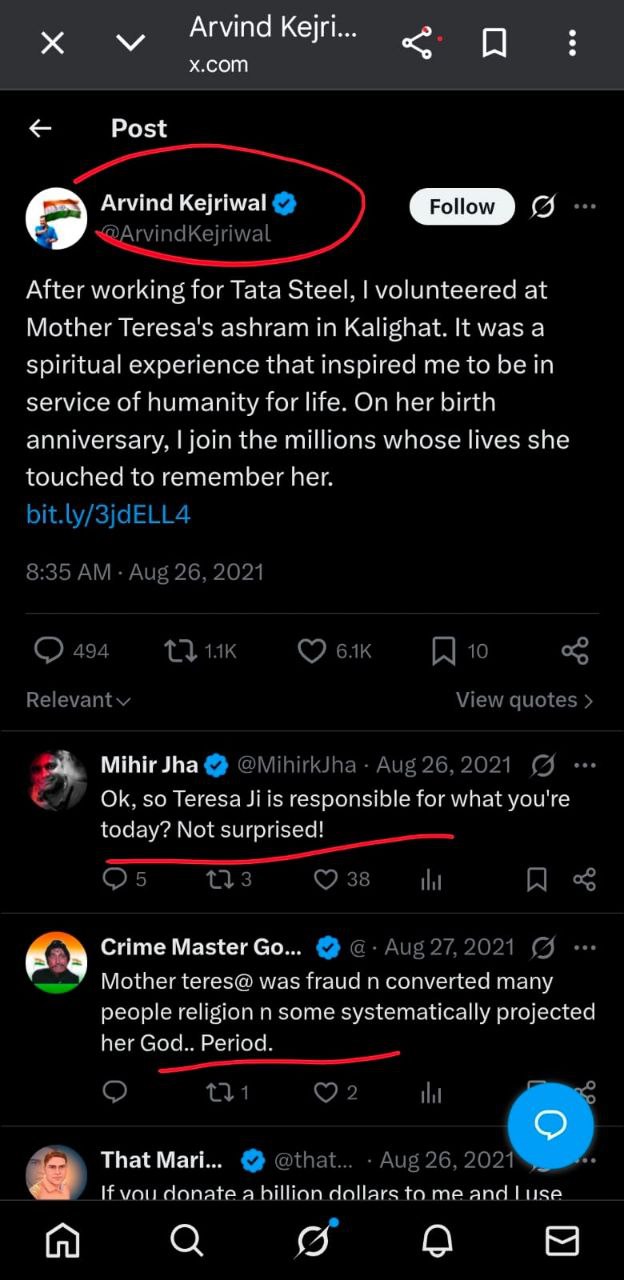624x1280 pixels.
Task: Tap the back arrow beside Post
Action: point(40,128)
